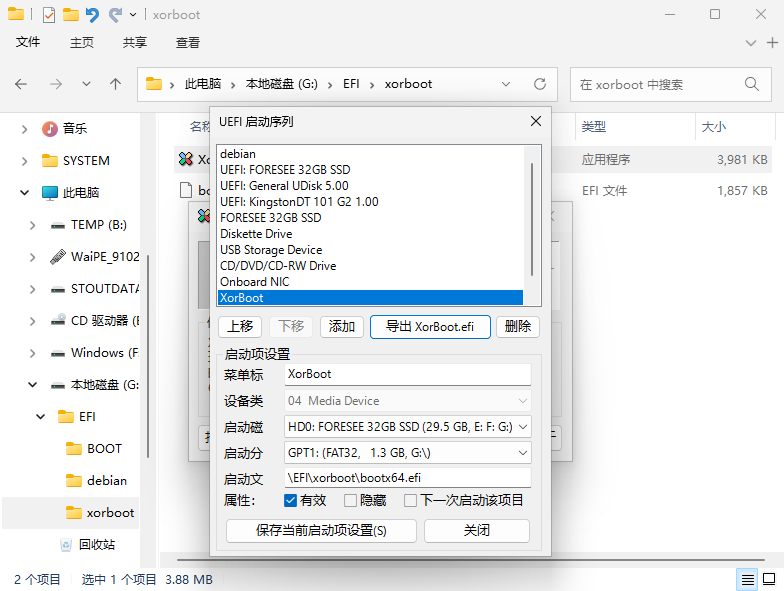This screenshot has width=784, height=591.
Task: Click 保存当前启动项设置(S) button
Action: (321, 530)
